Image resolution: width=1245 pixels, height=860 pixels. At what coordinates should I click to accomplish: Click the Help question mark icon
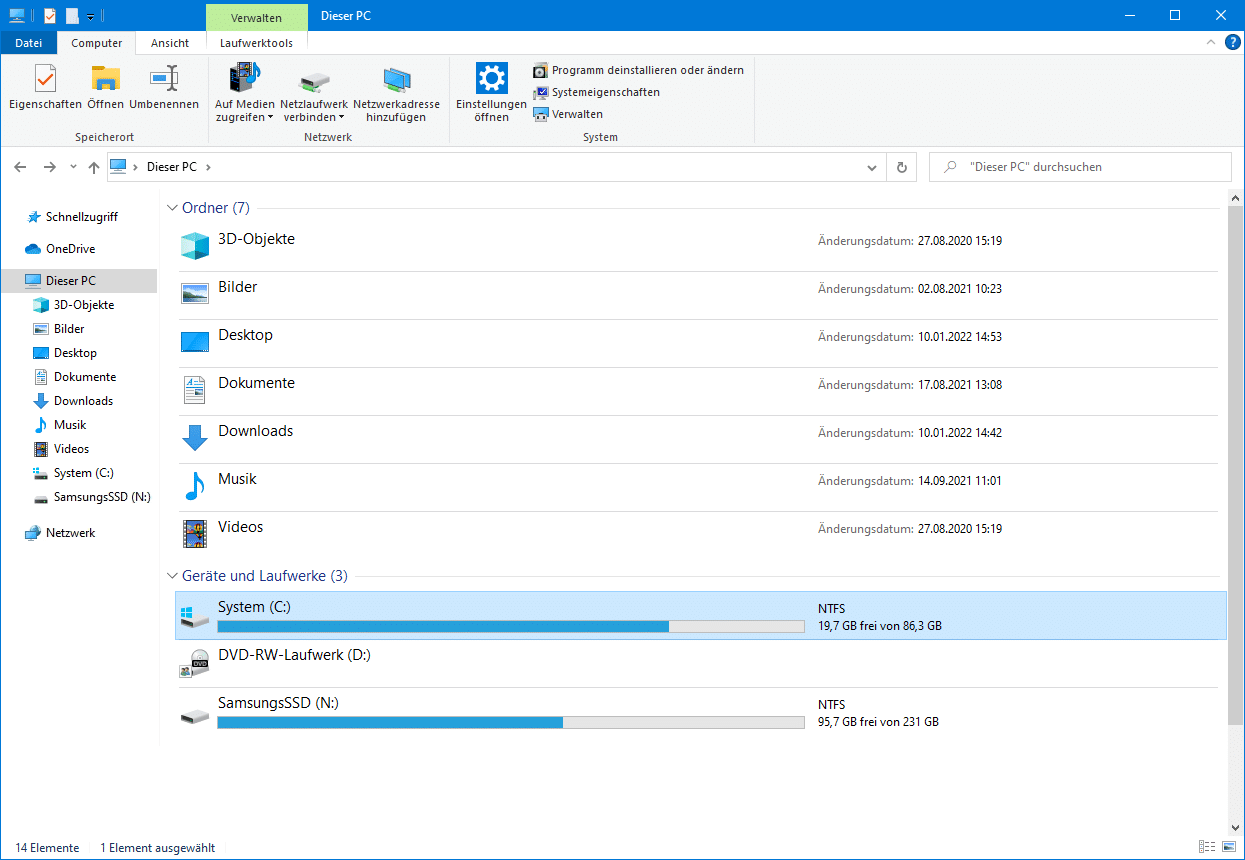point(1233,42)
